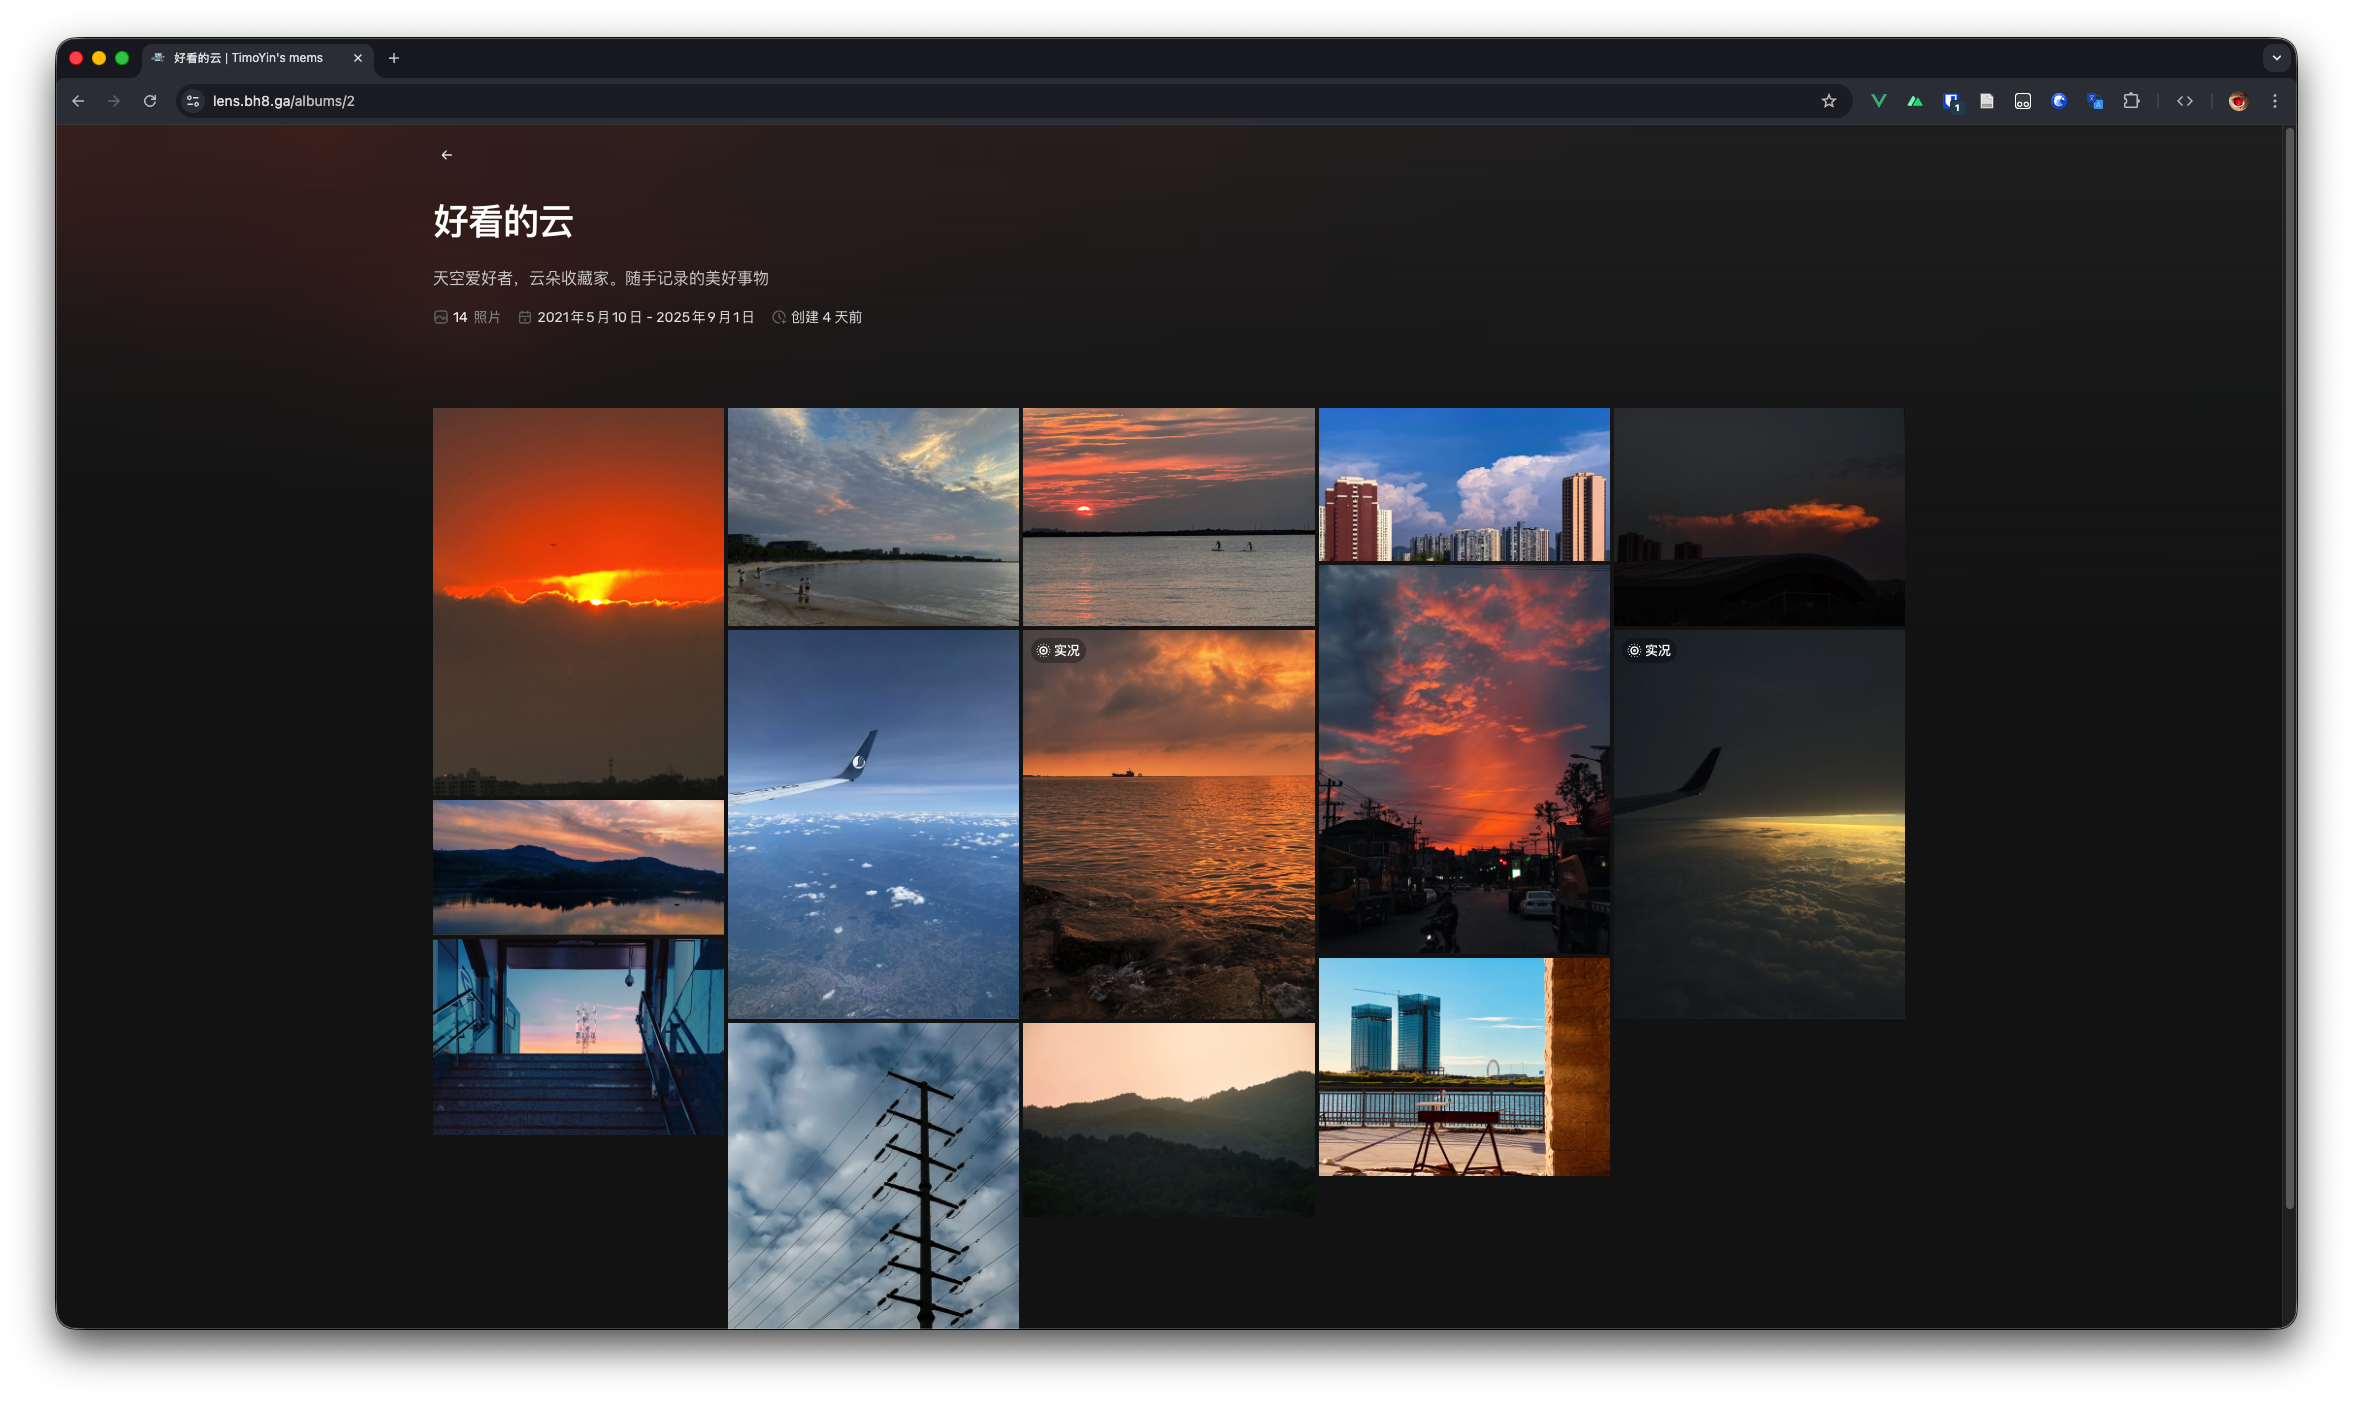Viewport: 2353px width, 1403px height.
Task: Open Google Translate extension
Action: pyautogui.click(x=2095, y=101)
